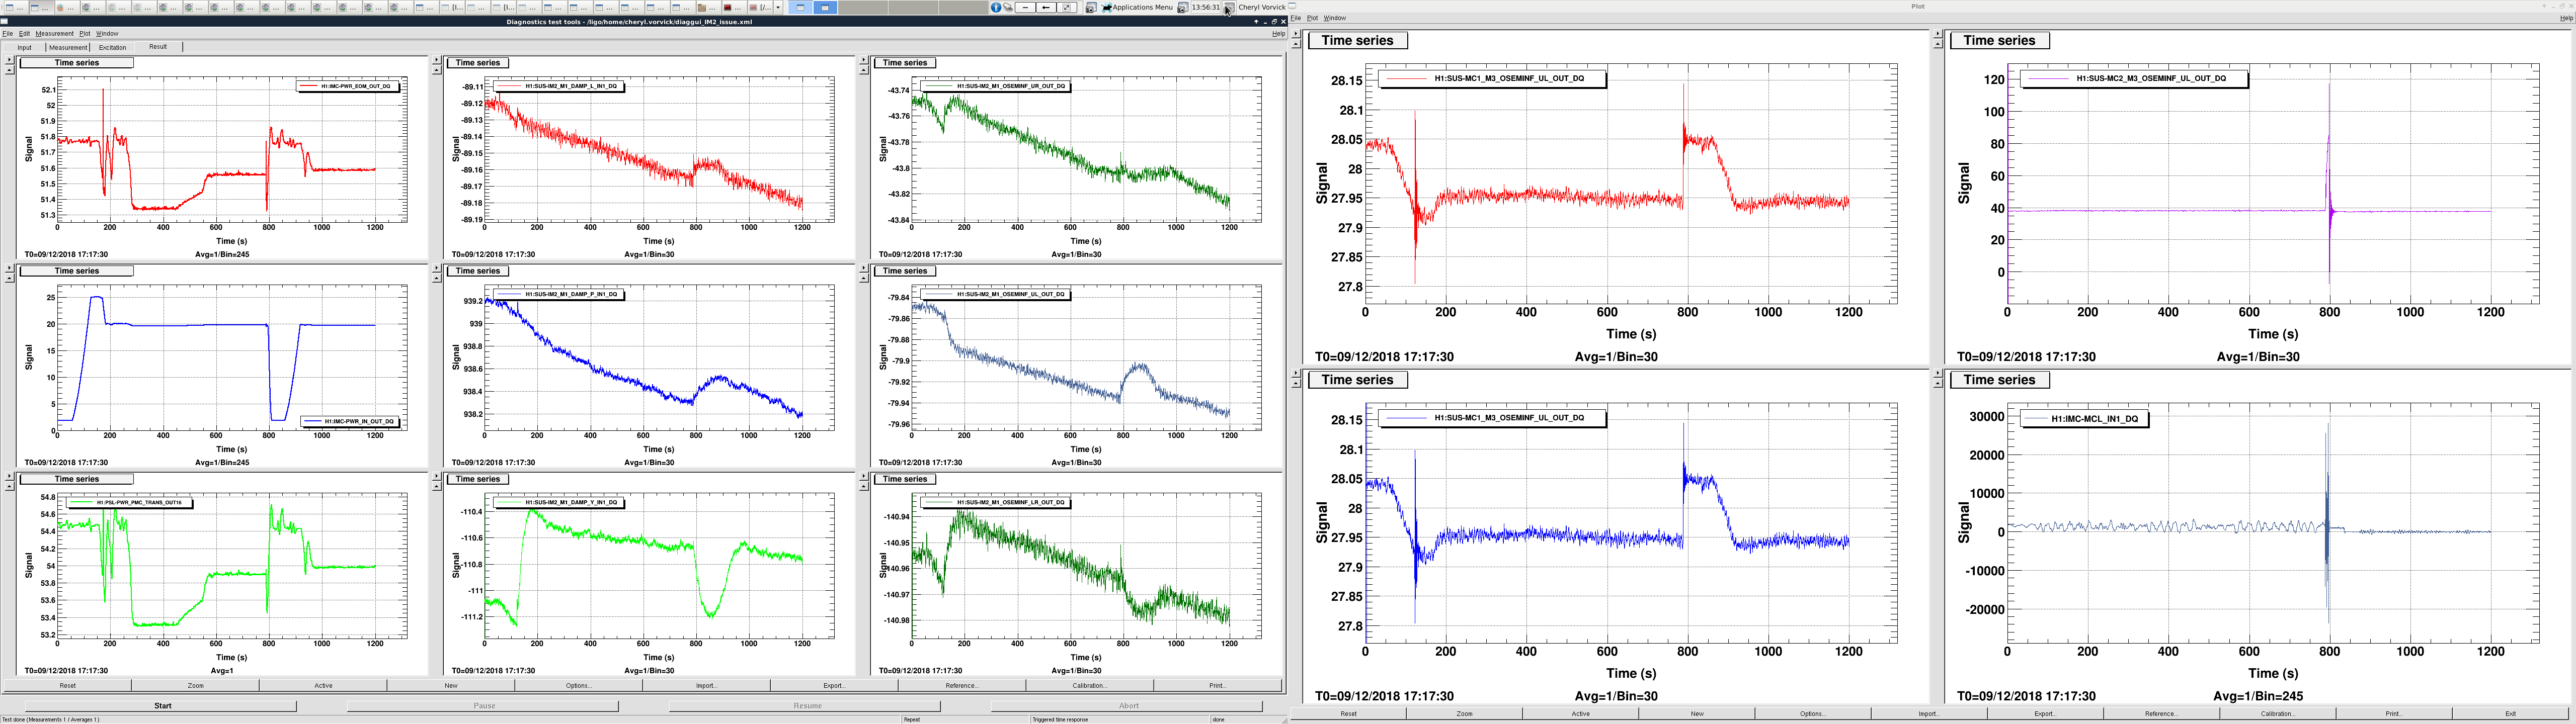Screen dimensions: 2576x724
Task: Click the printer icon beside Applications Menu
Action: [x=1091, y=7]
